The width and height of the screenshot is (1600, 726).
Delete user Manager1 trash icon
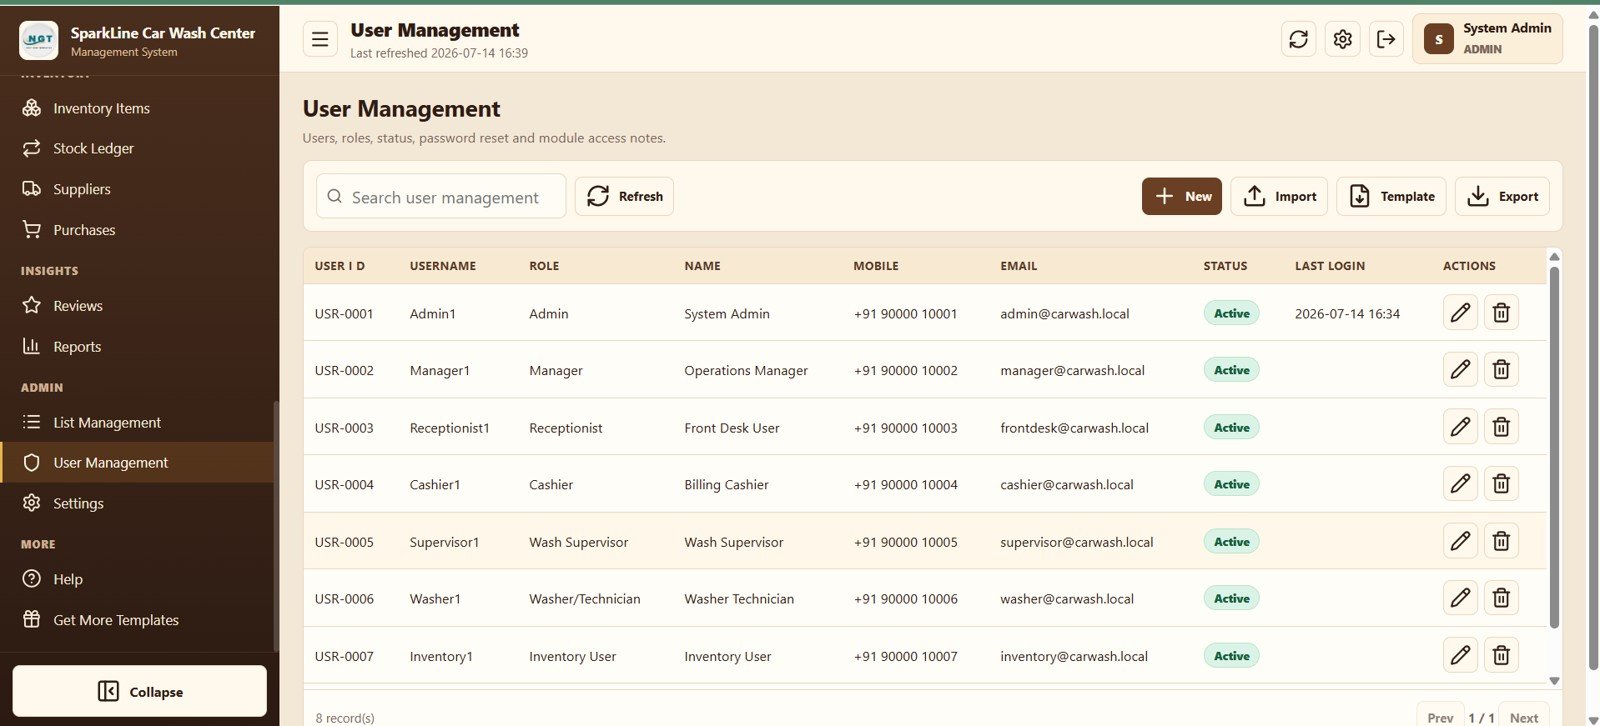(1501, 370)
